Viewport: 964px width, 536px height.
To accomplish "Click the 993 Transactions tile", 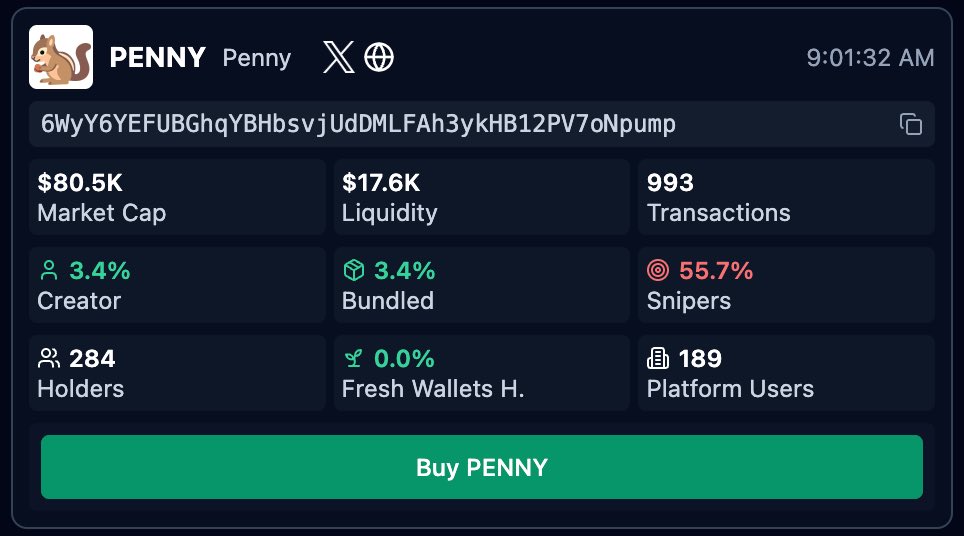I will tap(786, 197).
